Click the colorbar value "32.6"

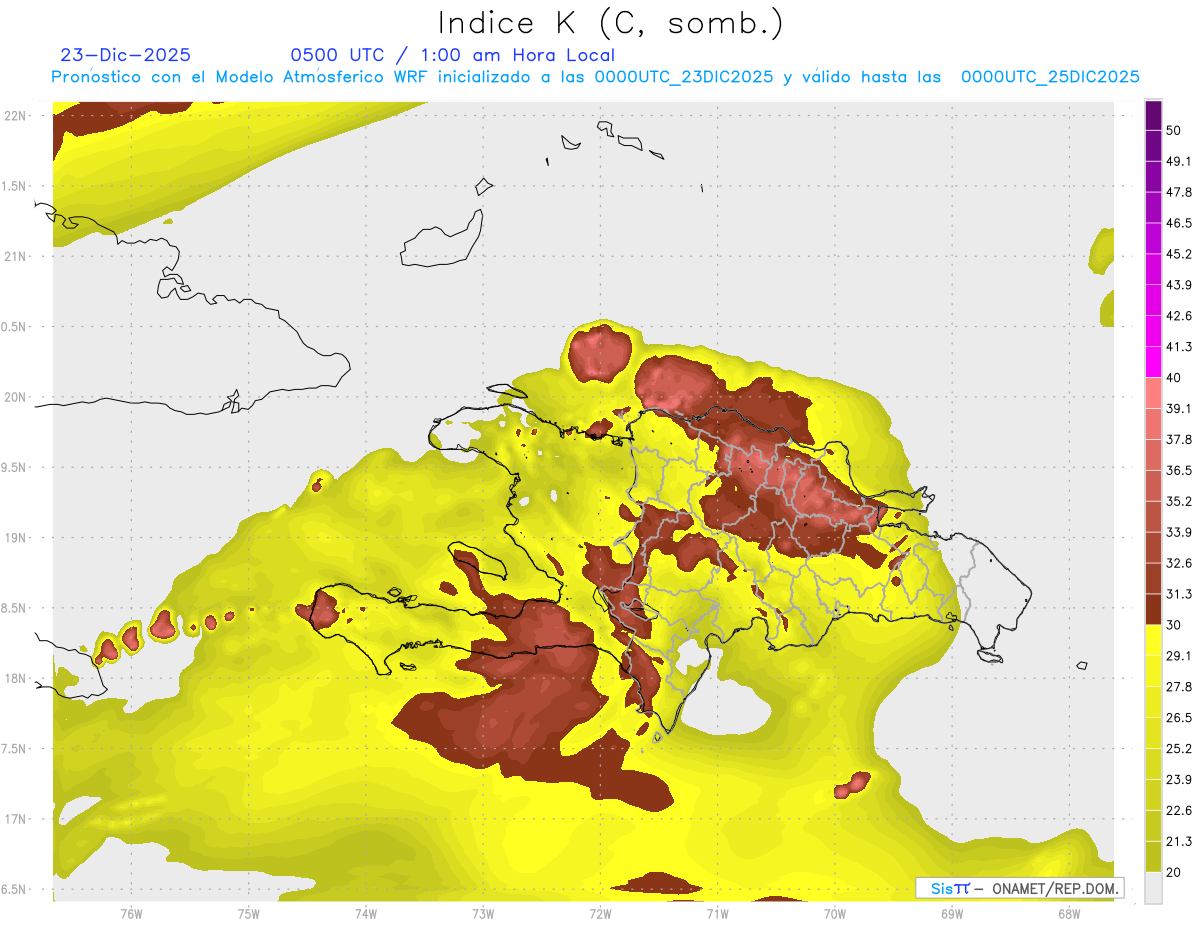1179,563
